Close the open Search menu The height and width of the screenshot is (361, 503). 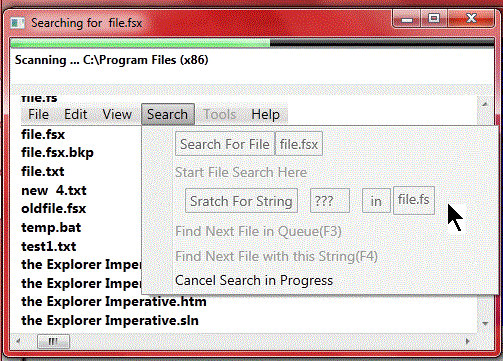168,114
